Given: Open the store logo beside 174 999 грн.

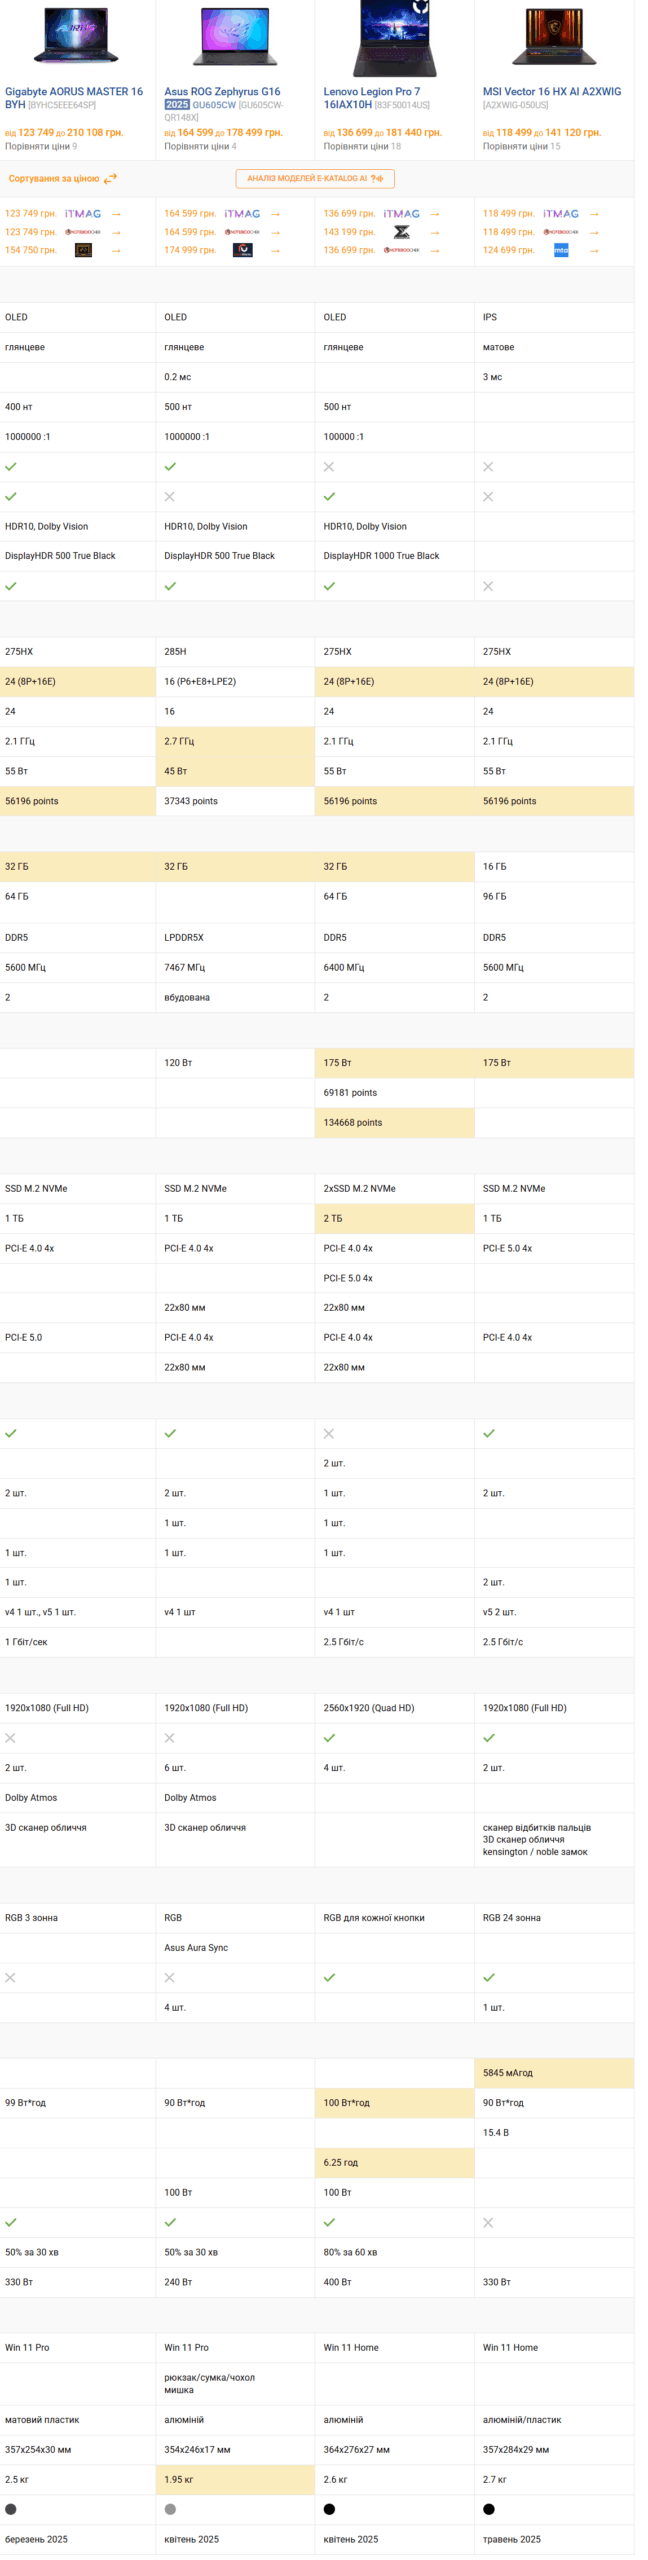Looking at the screenshot, I should click(242, 251).
